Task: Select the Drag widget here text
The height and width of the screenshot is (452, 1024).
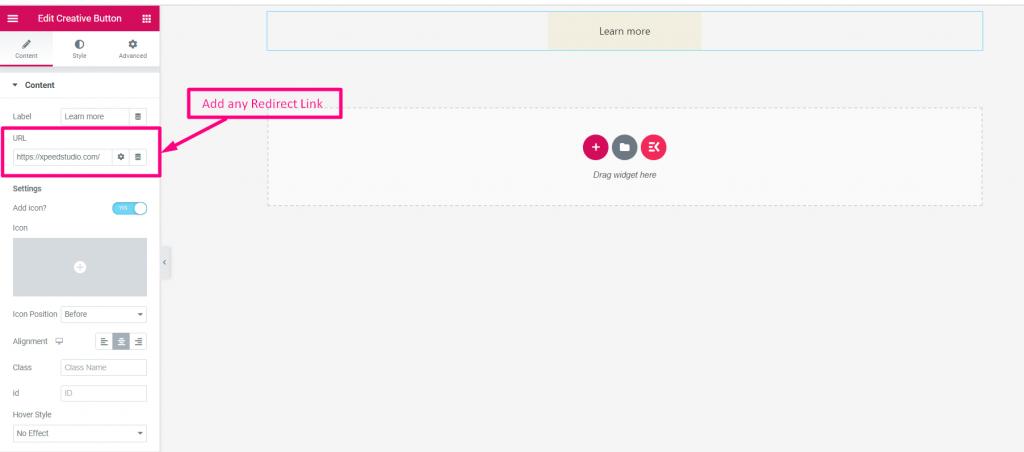Action: (624, 175)
